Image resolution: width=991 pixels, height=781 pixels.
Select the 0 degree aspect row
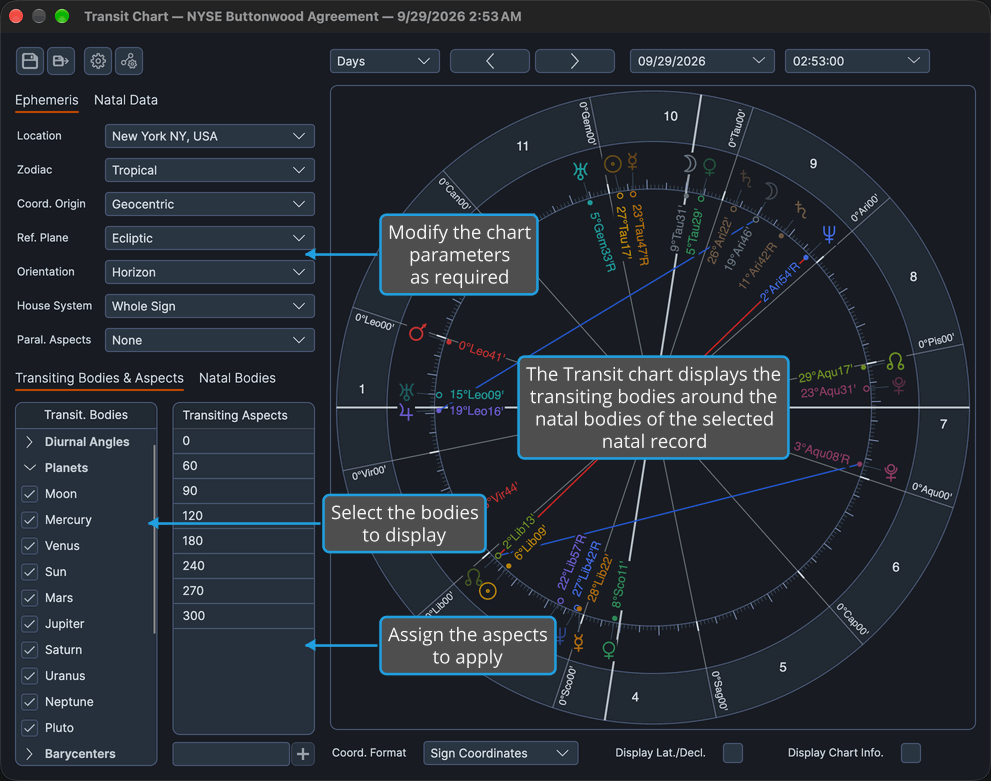[x=244, y=441]
